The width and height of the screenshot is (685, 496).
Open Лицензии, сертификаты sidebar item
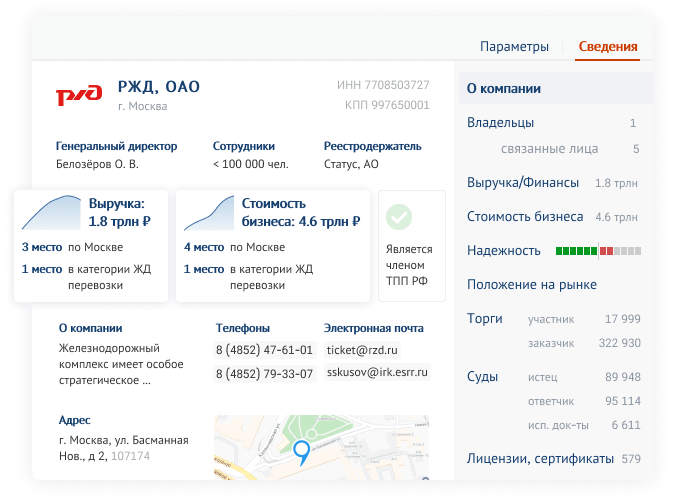click(x=540, y=458)
